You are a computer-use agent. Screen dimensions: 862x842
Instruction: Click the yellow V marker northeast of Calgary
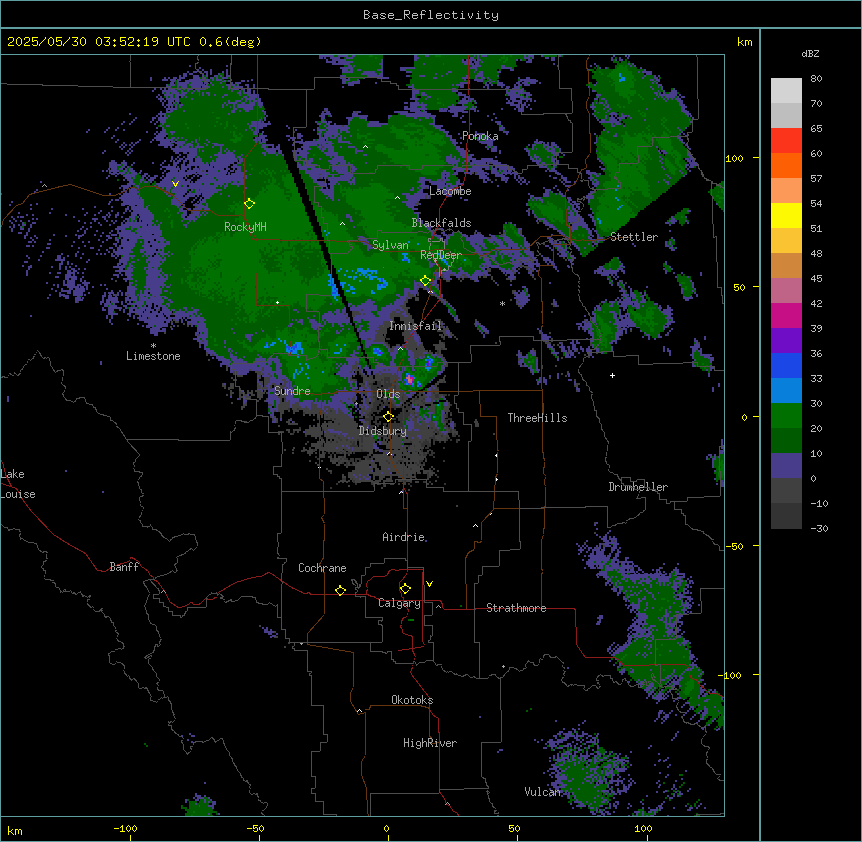click(429, 584)
